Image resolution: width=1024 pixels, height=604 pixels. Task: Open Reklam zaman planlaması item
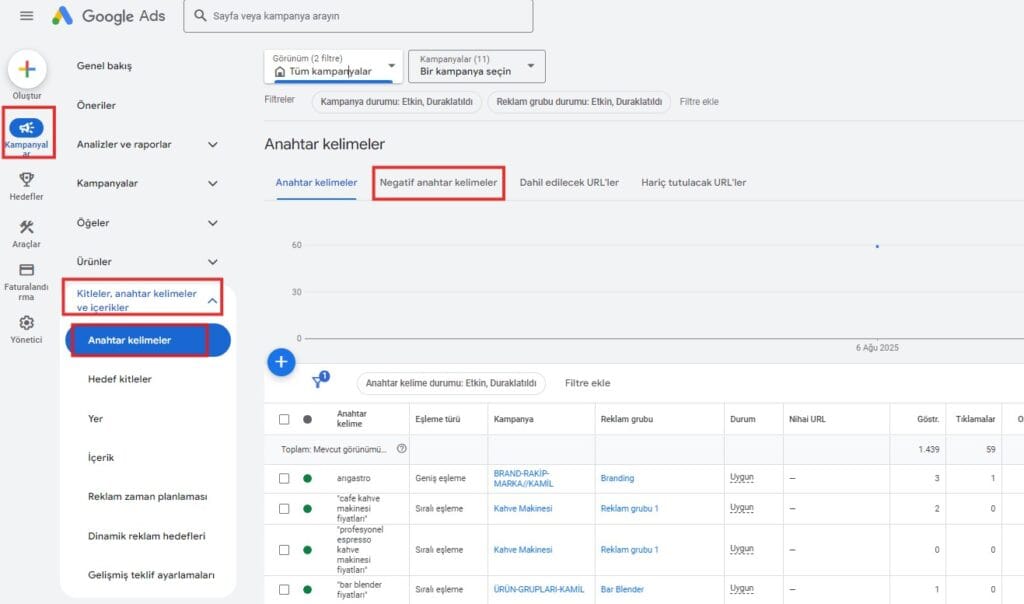coord(148,497)
